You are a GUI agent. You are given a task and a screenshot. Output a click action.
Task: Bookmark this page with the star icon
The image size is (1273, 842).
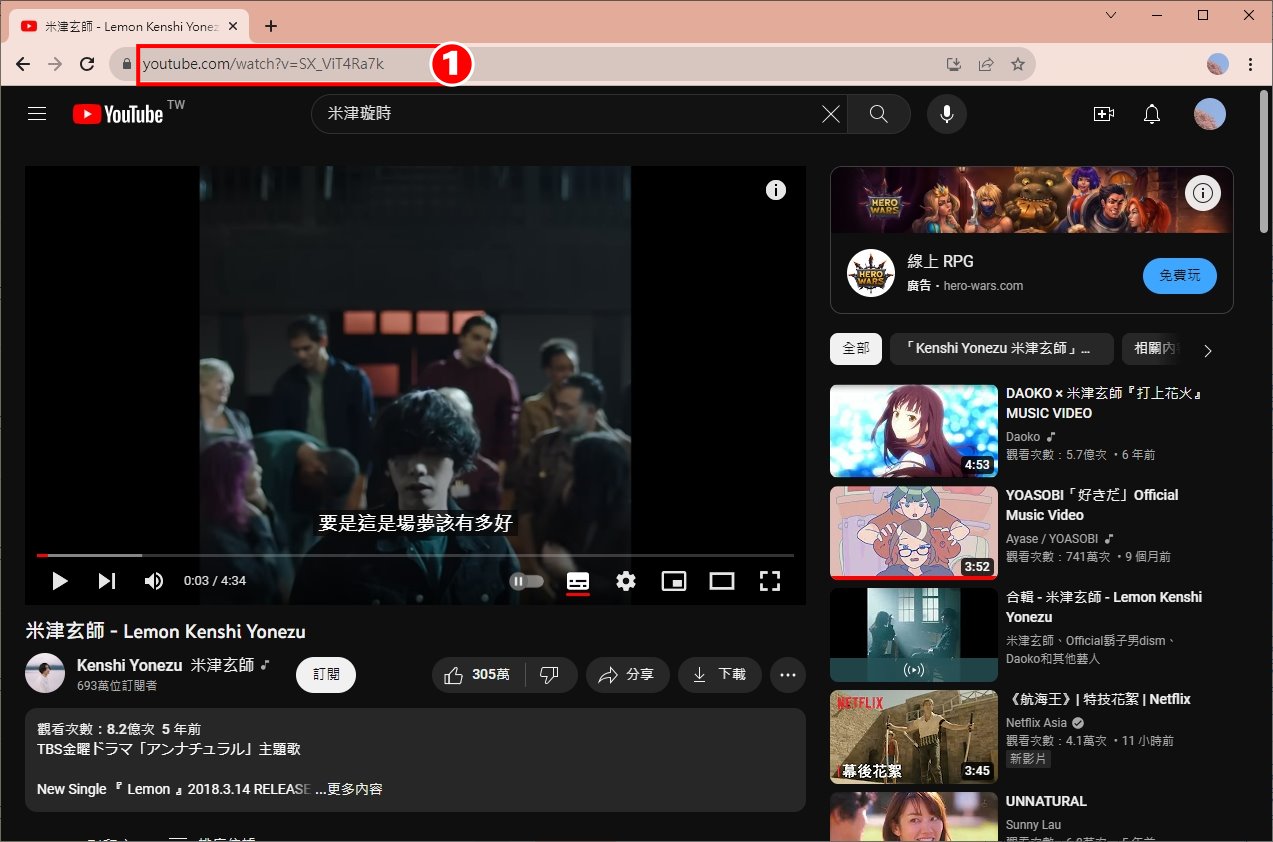(x=1018, y=64)
